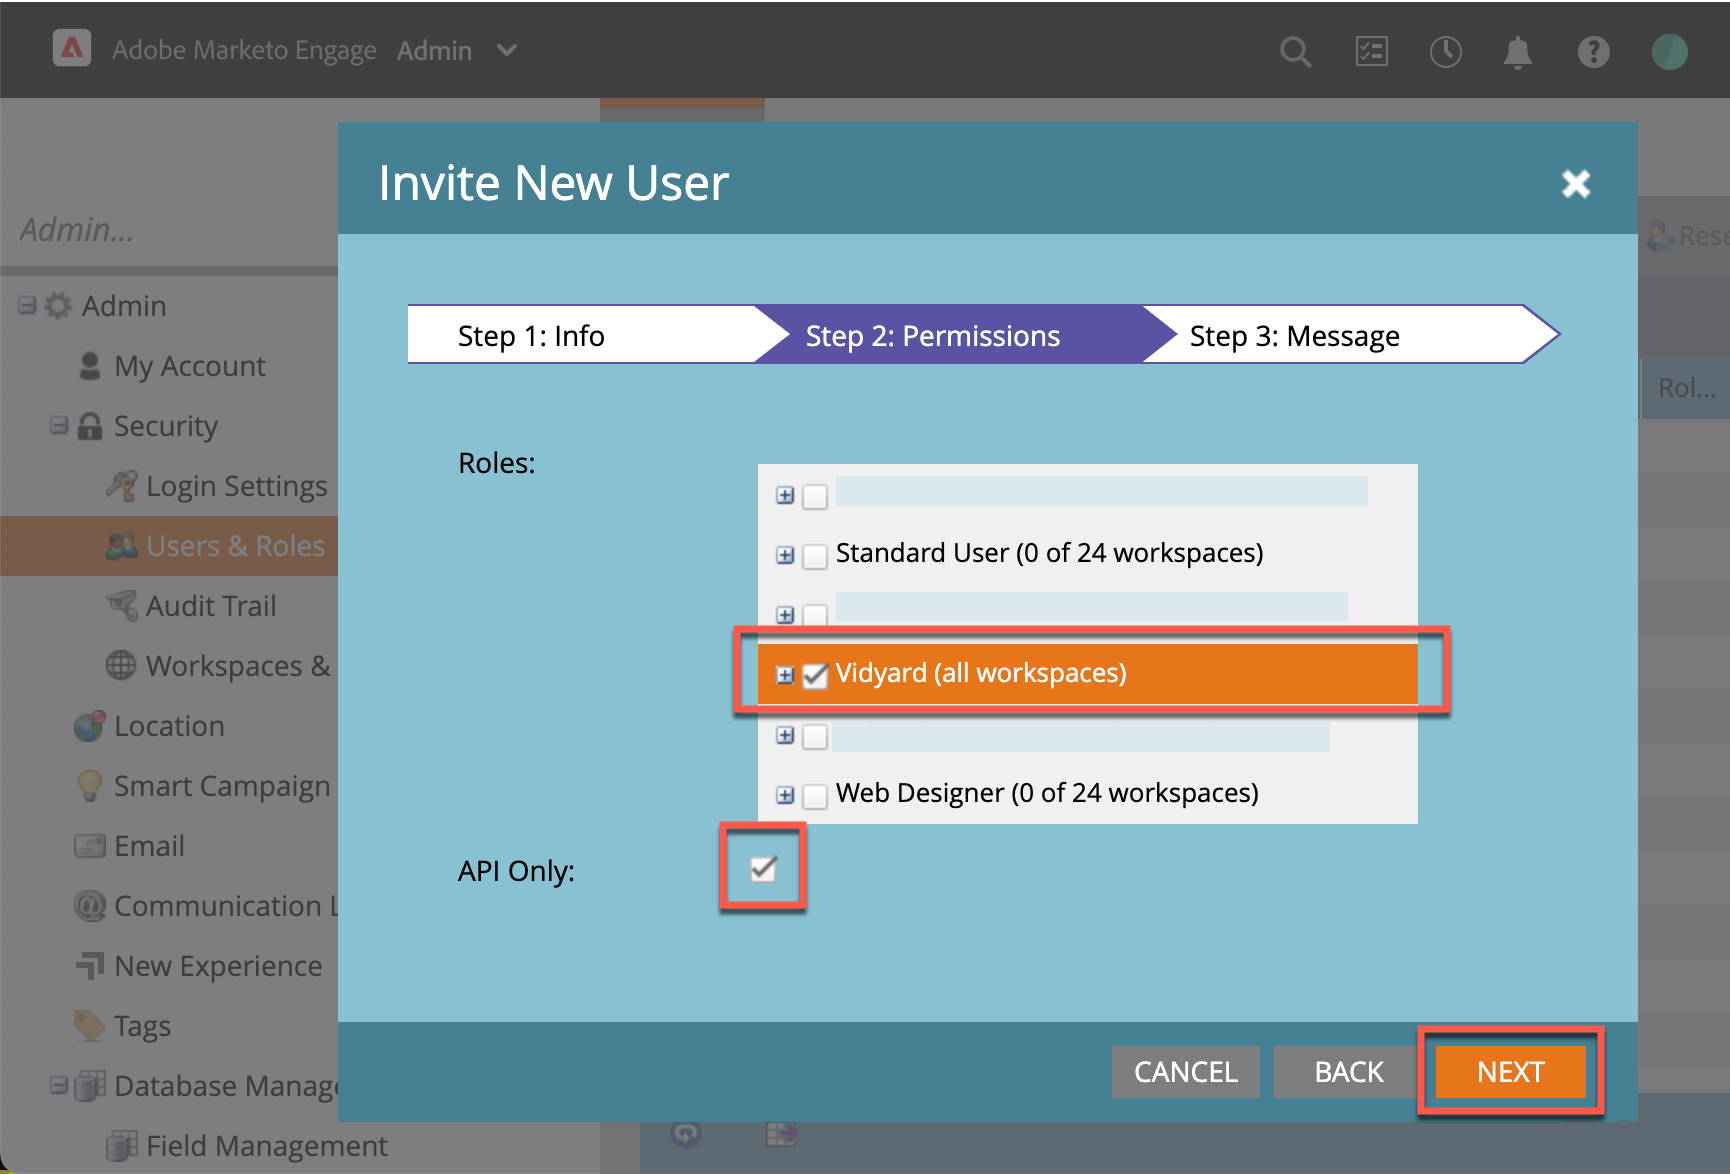Open the user profile avatar
The image size is (1730, 1174).
(1669, 51)
